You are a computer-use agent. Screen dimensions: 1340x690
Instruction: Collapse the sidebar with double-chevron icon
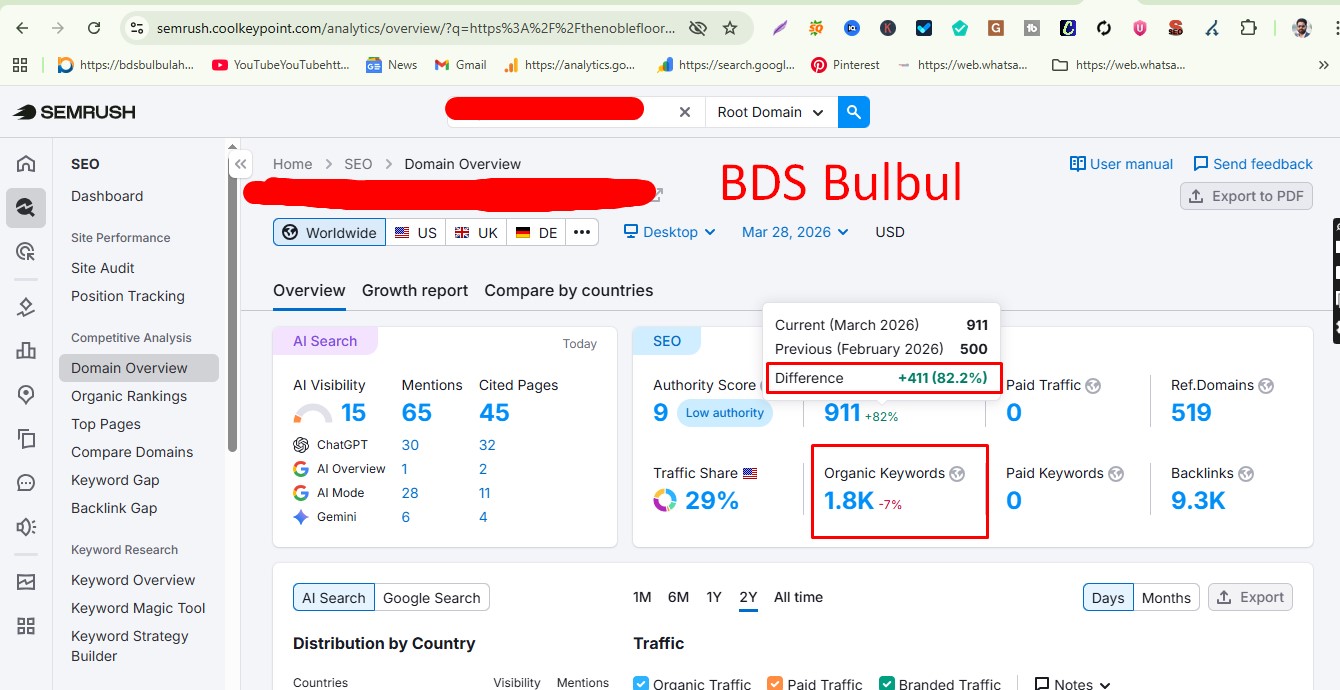coord(240,165)
